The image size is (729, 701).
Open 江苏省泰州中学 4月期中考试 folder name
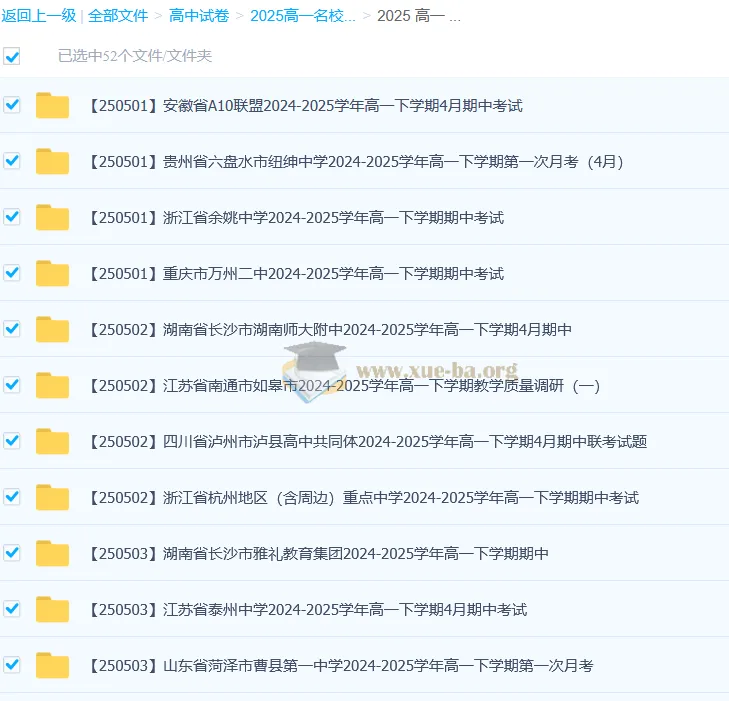click(x=307, y=609)
